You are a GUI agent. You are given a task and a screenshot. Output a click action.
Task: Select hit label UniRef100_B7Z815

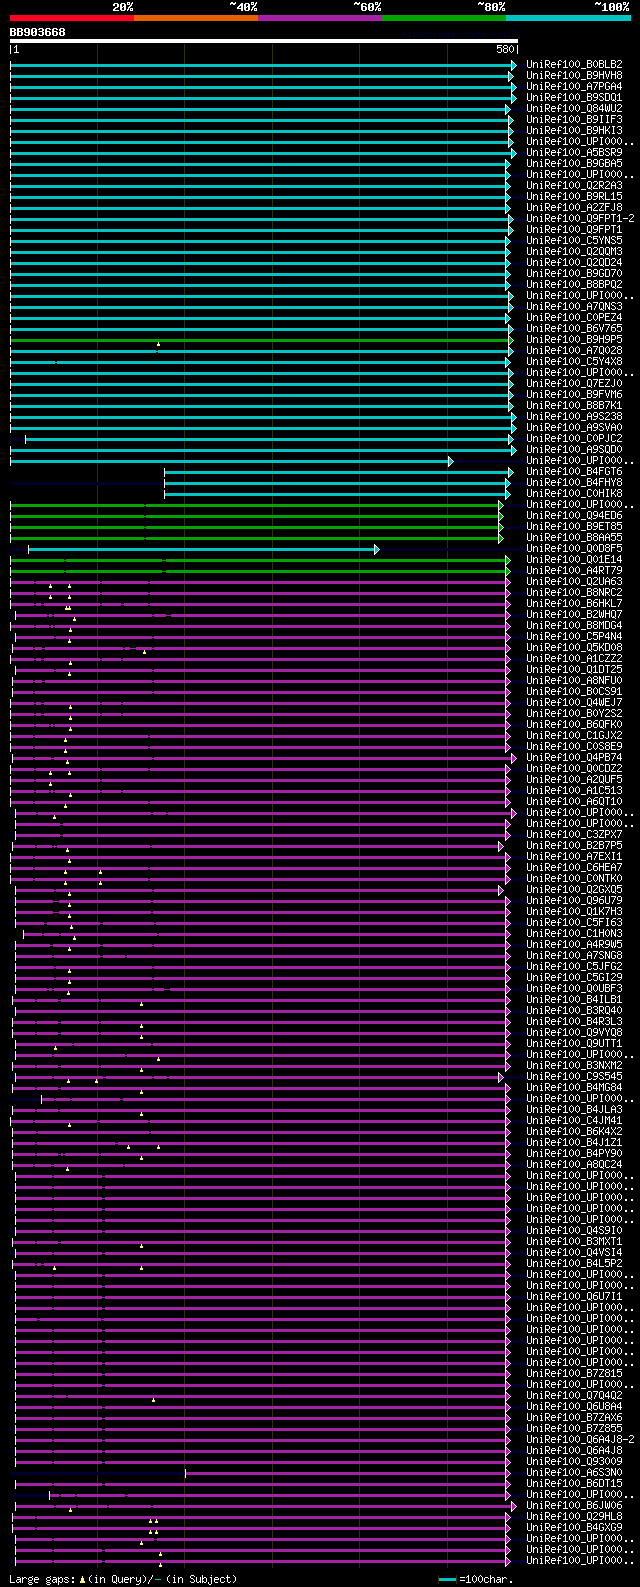click(x=574, y=1373)
